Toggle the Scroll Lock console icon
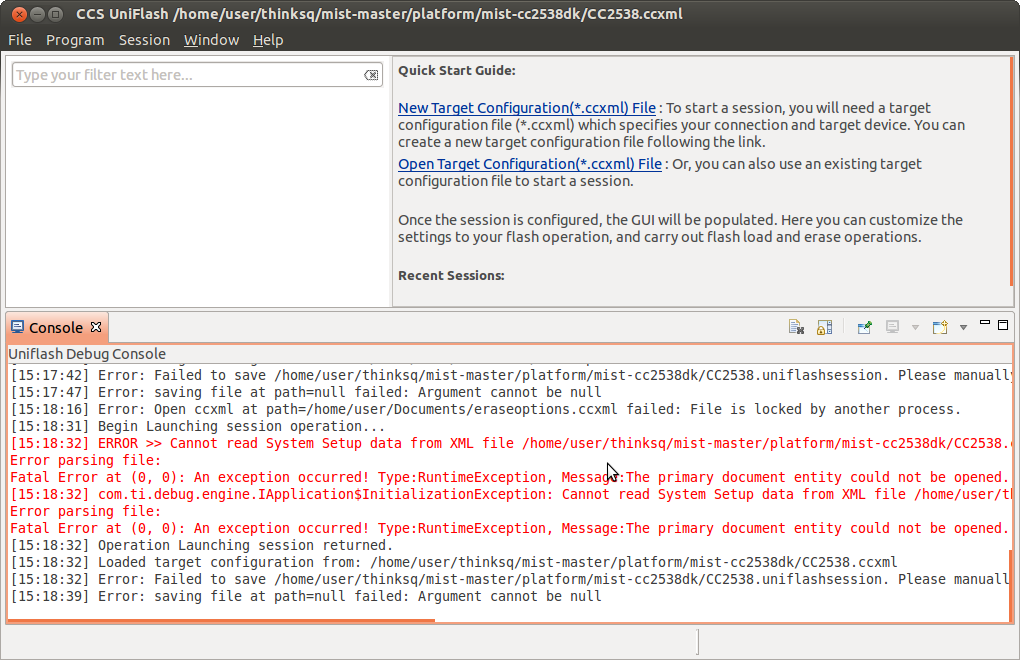 (x=824, y=327)
